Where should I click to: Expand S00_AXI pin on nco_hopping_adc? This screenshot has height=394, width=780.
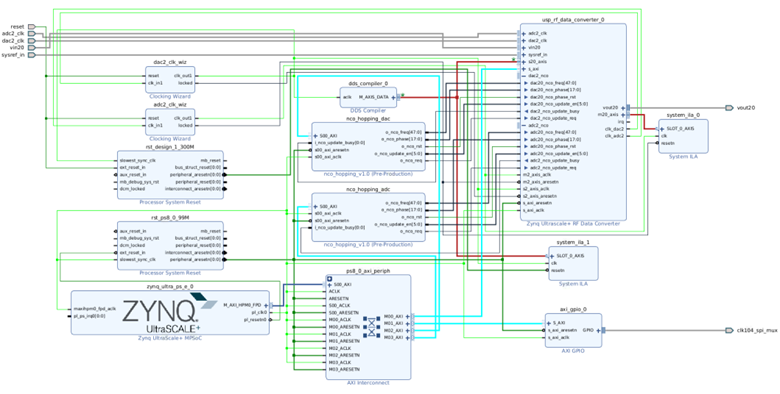[315, 206]
